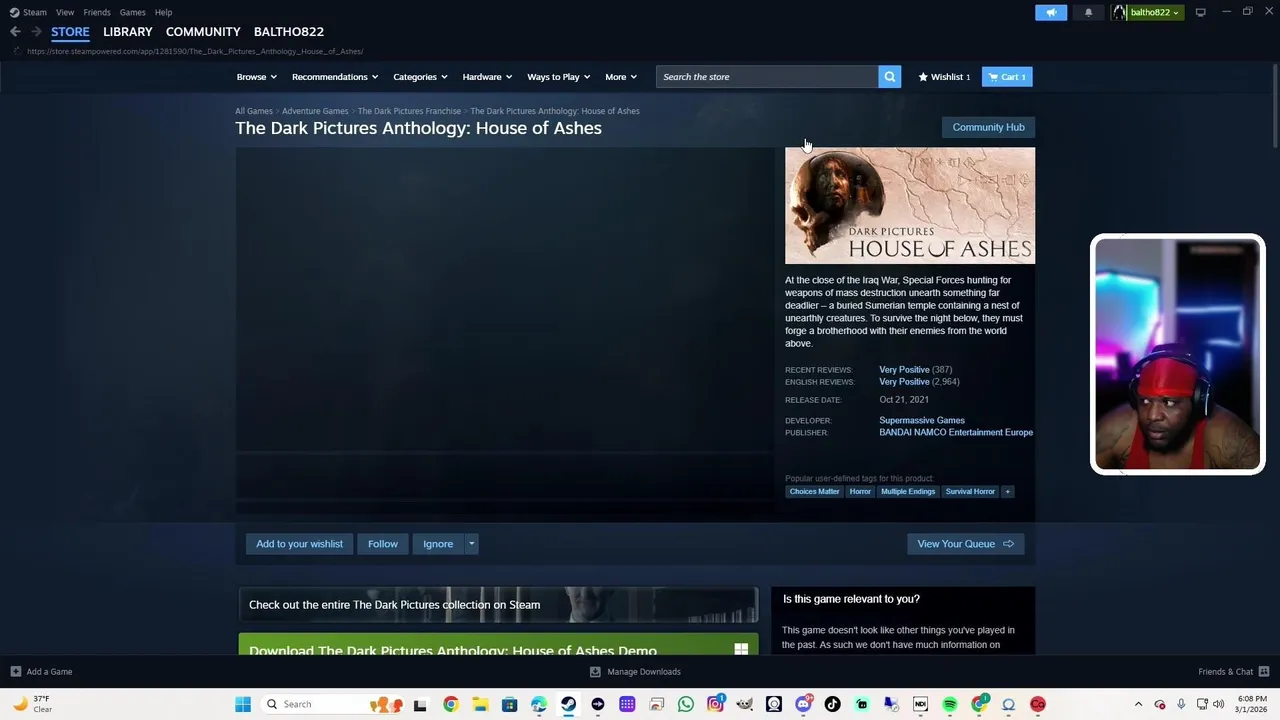Switch to Big Picture mode monitor icon
1280x720 pixels.
pos(1200,12)
